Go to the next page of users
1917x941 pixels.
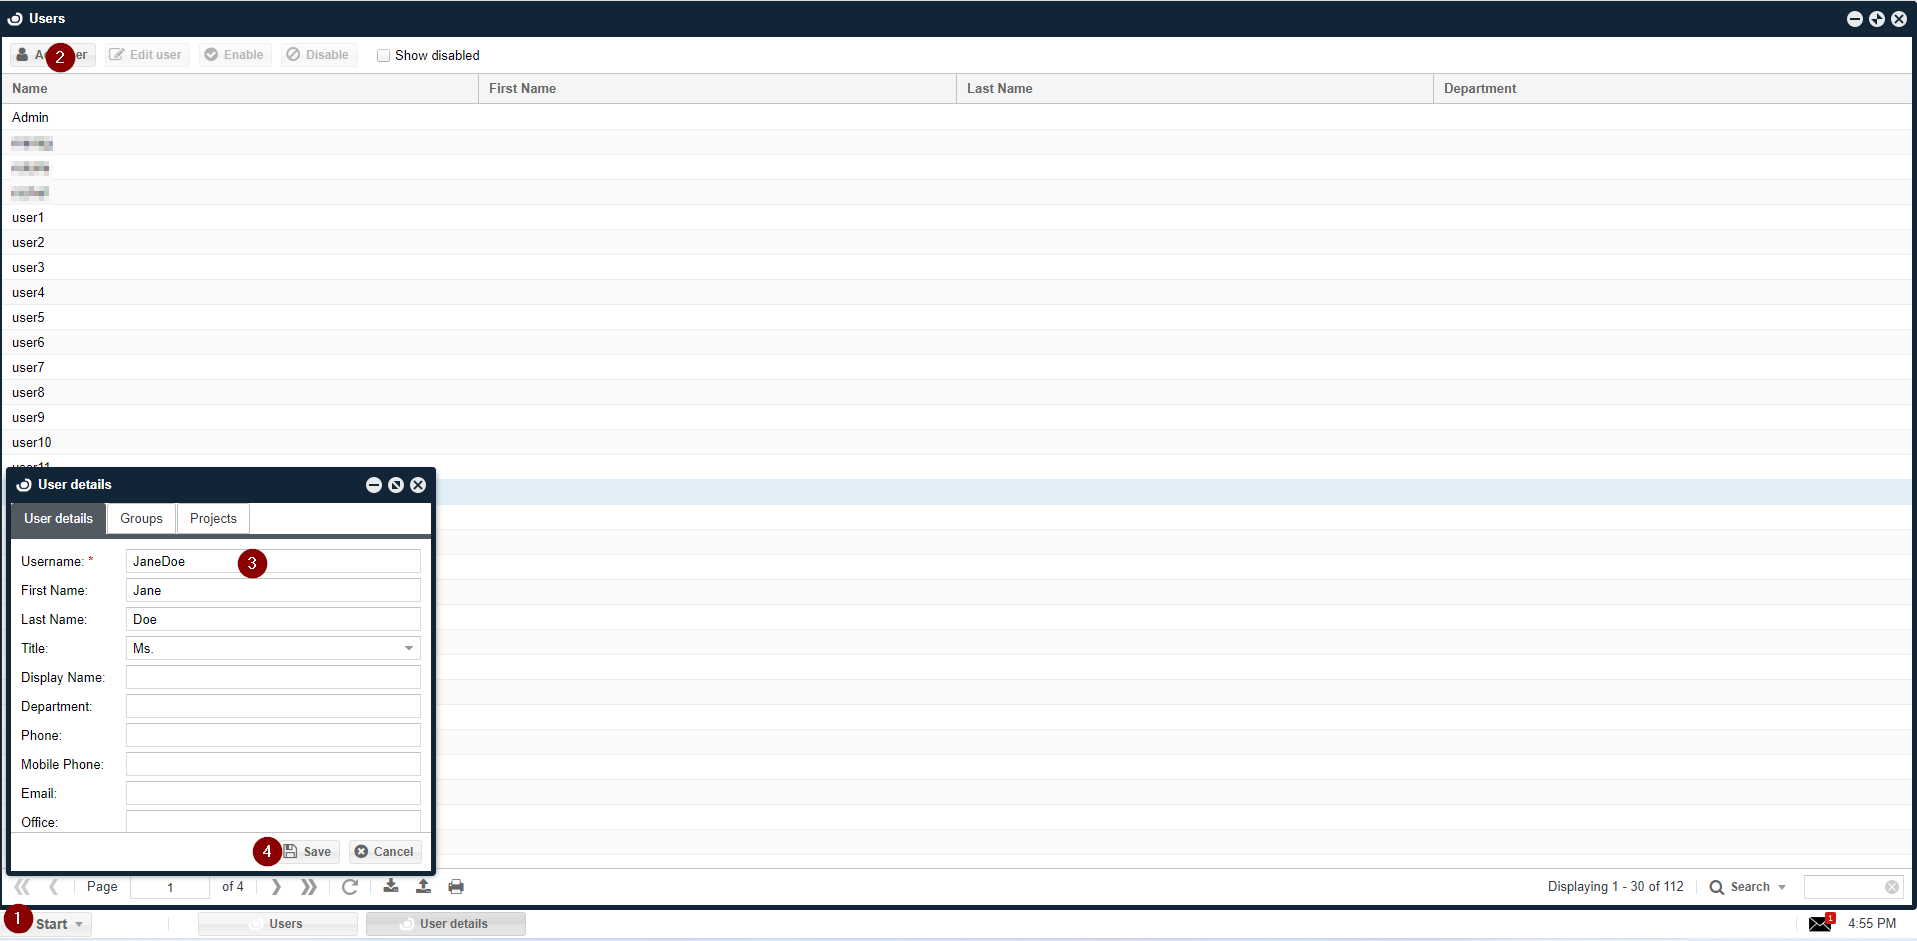276,886
